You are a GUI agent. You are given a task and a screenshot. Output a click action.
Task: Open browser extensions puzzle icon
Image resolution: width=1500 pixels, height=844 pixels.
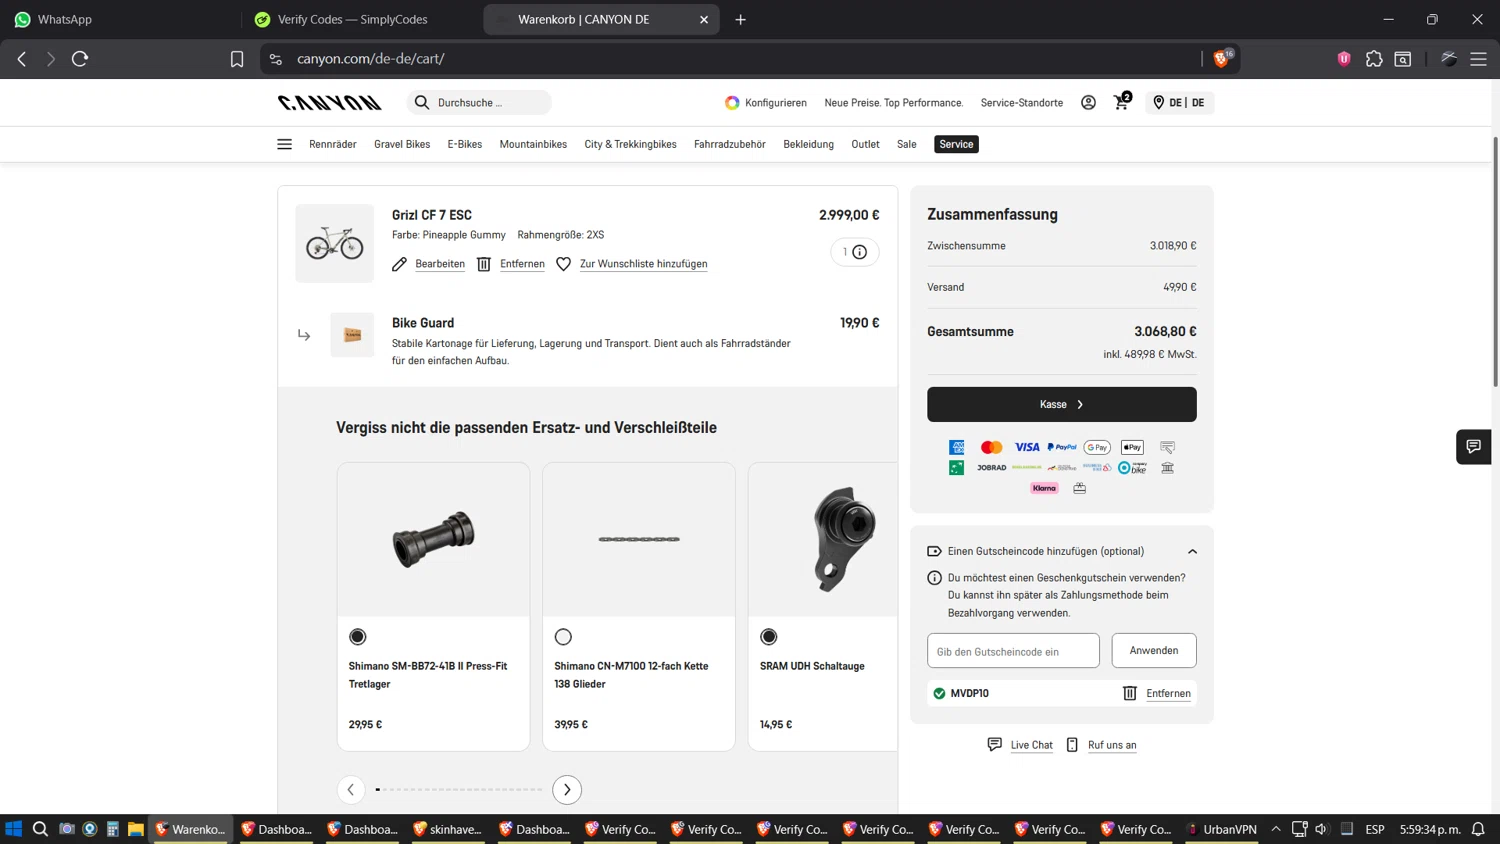tap(1374, 59)
